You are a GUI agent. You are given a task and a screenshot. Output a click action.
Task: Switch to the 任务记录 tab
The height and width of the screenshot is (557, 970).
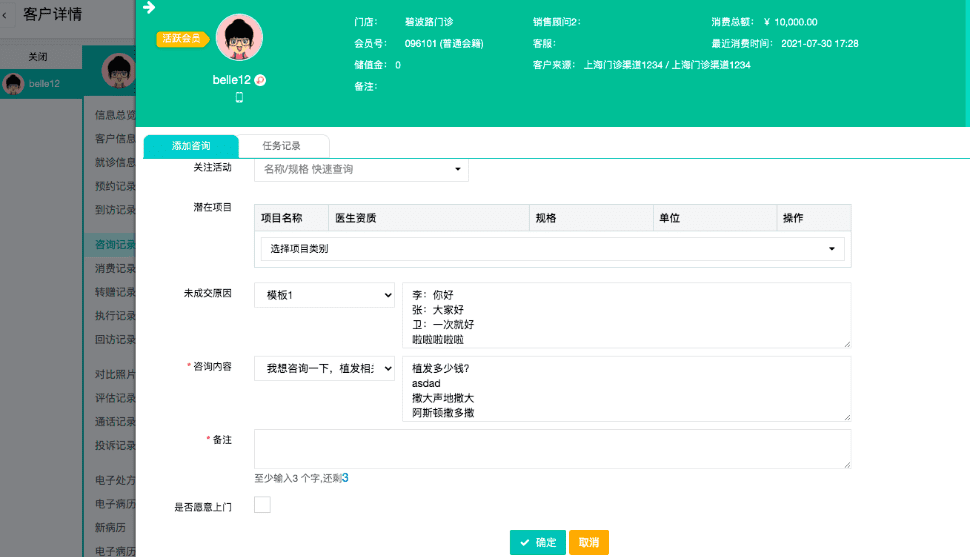coord(281,146)
